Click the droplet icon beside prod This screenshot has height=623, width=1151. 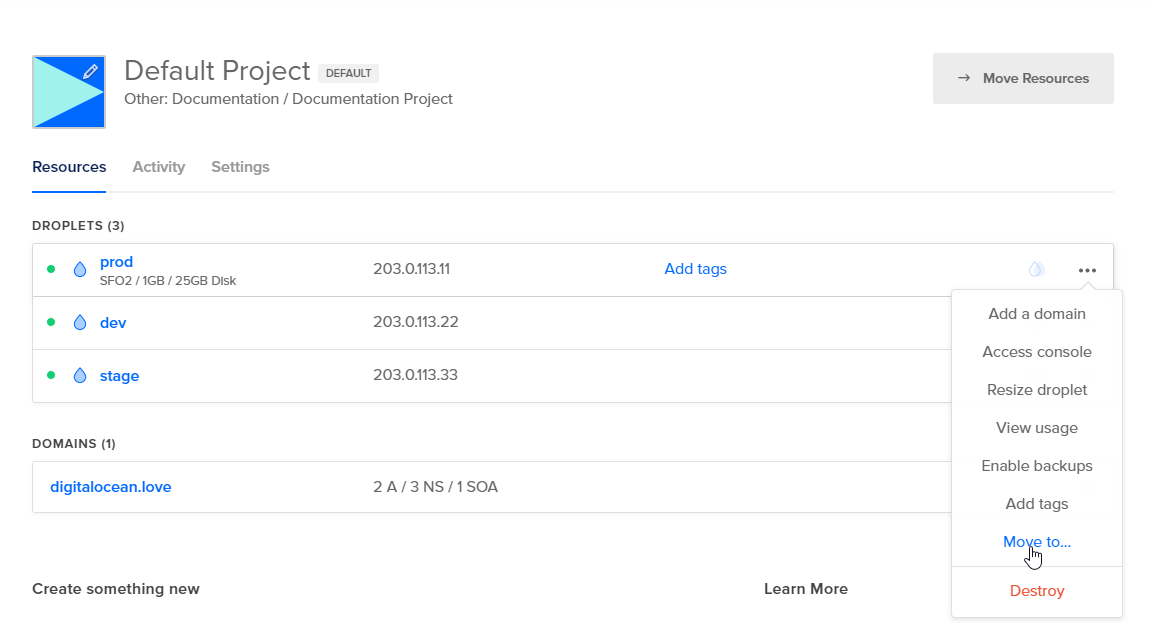[x=80, y=269]
